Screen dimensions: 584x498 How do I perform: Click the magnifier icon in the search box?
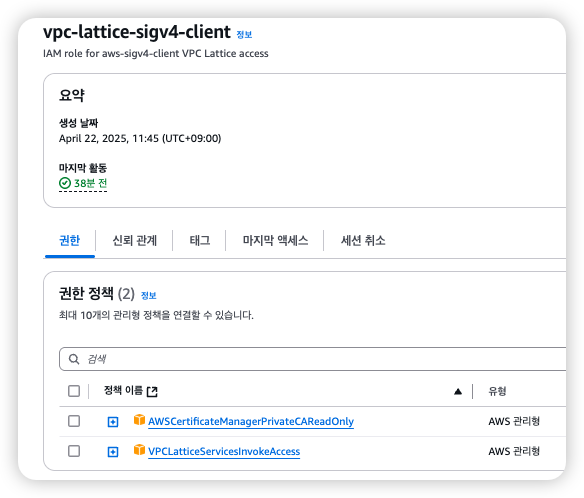tap(74, 359)
